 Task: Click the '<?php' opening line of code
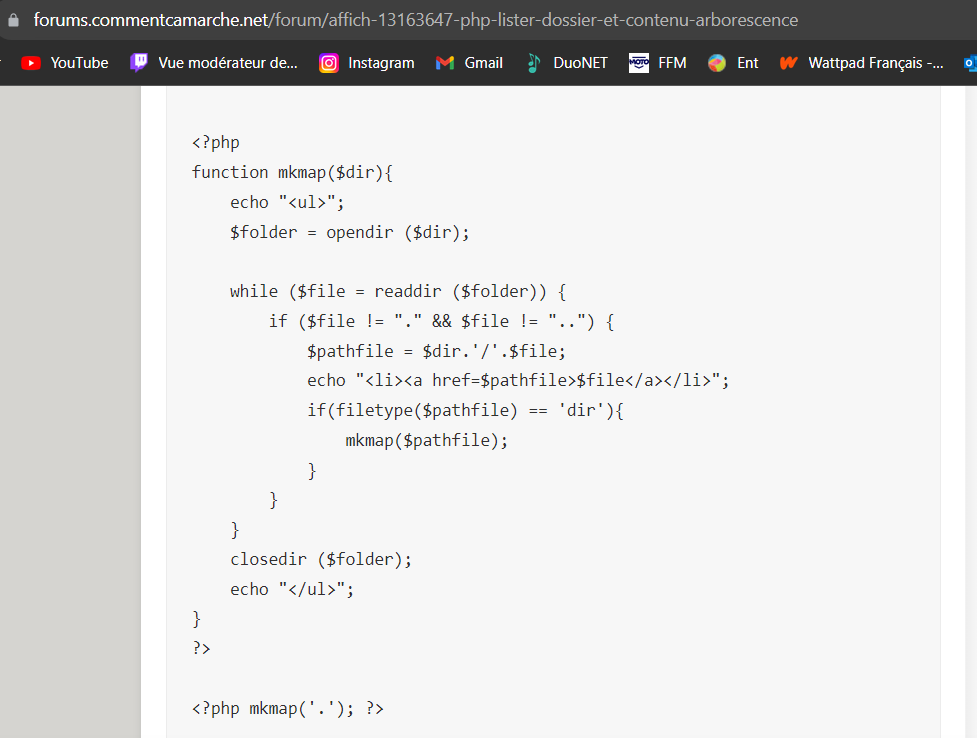[216, 143]
